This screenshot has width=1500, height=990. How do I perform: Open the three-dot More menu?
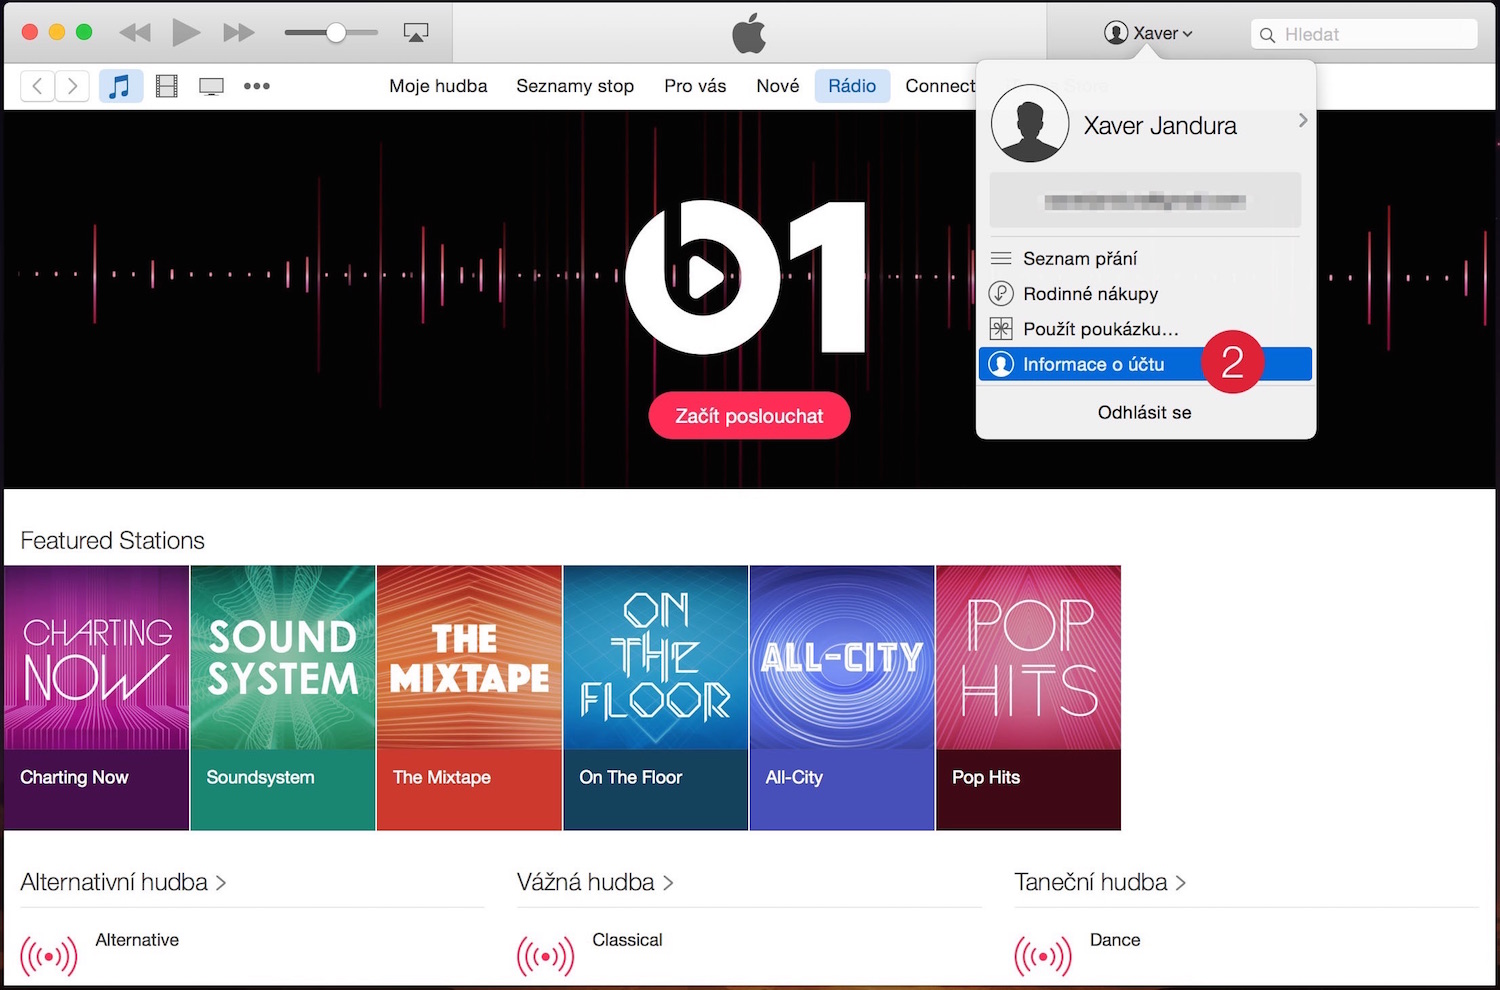coord(257,86)
